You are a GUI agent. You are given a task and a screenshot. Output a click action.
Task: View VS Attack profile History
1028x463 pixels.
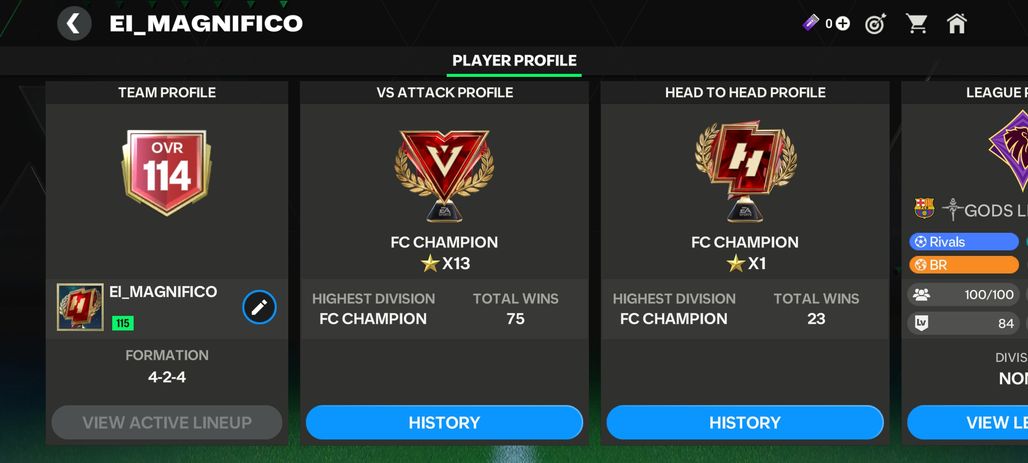tap(445, 422)
